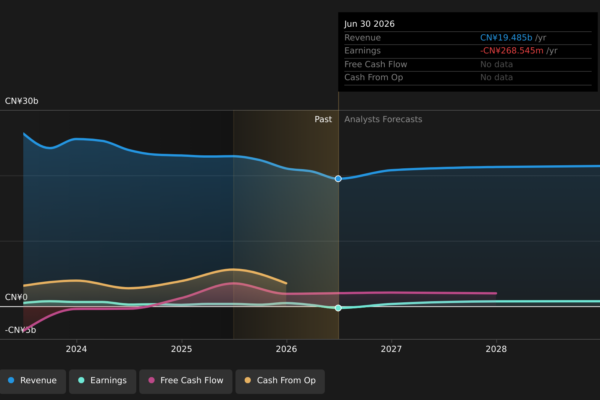Click the 2027 x-axis label
This screenshot has height=400, width=600.
[x=391, y=349]
